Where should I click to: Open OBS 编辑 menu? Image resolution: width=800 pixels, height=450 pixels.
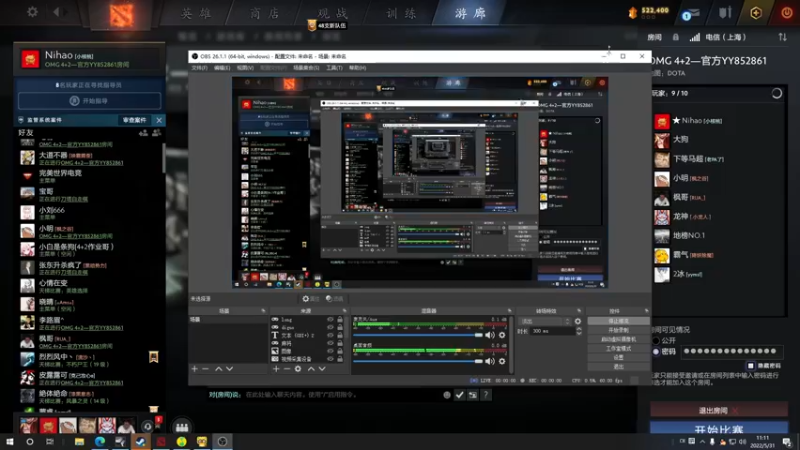point(222,68)
